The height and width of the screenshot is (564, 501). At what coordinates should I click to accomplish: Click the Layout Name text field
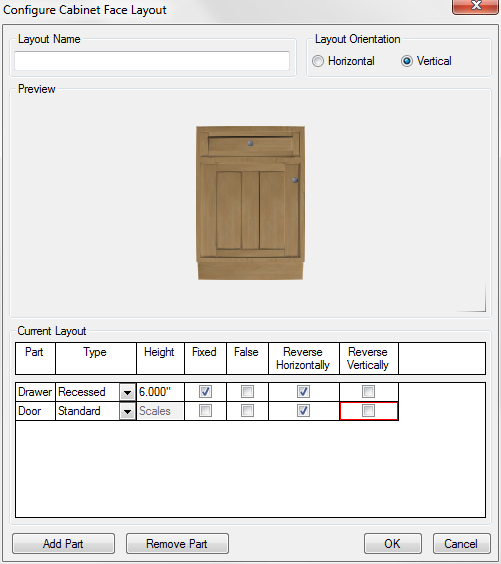coord(152,61)
